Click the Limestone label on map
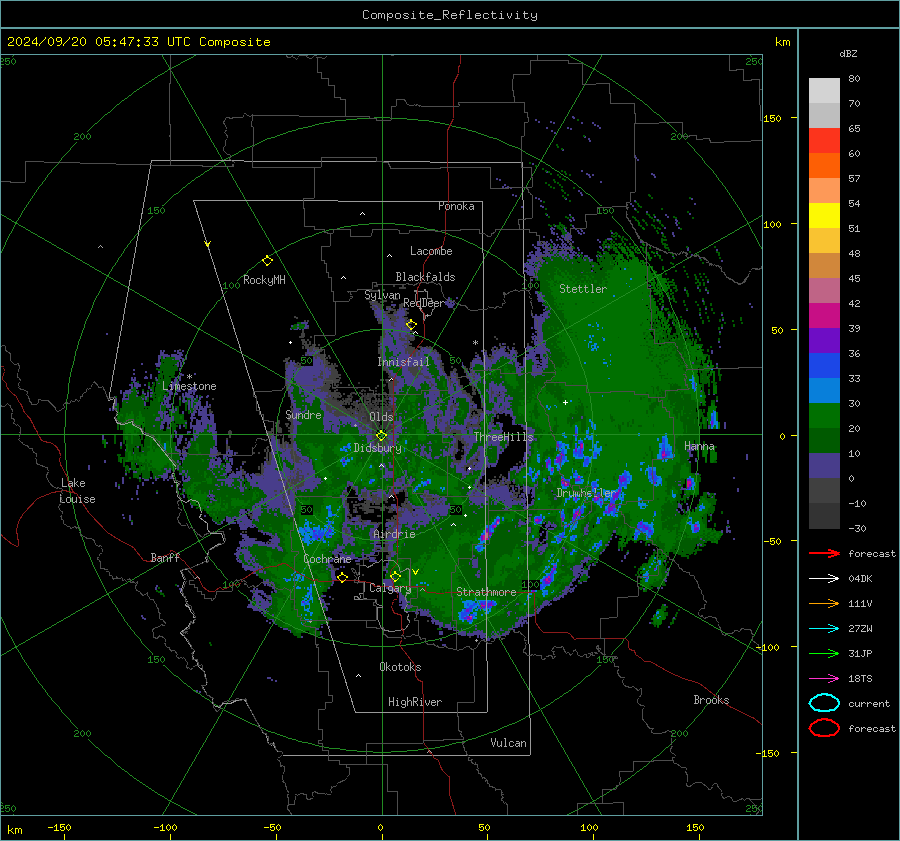The image size is (900, 841). 189,386
